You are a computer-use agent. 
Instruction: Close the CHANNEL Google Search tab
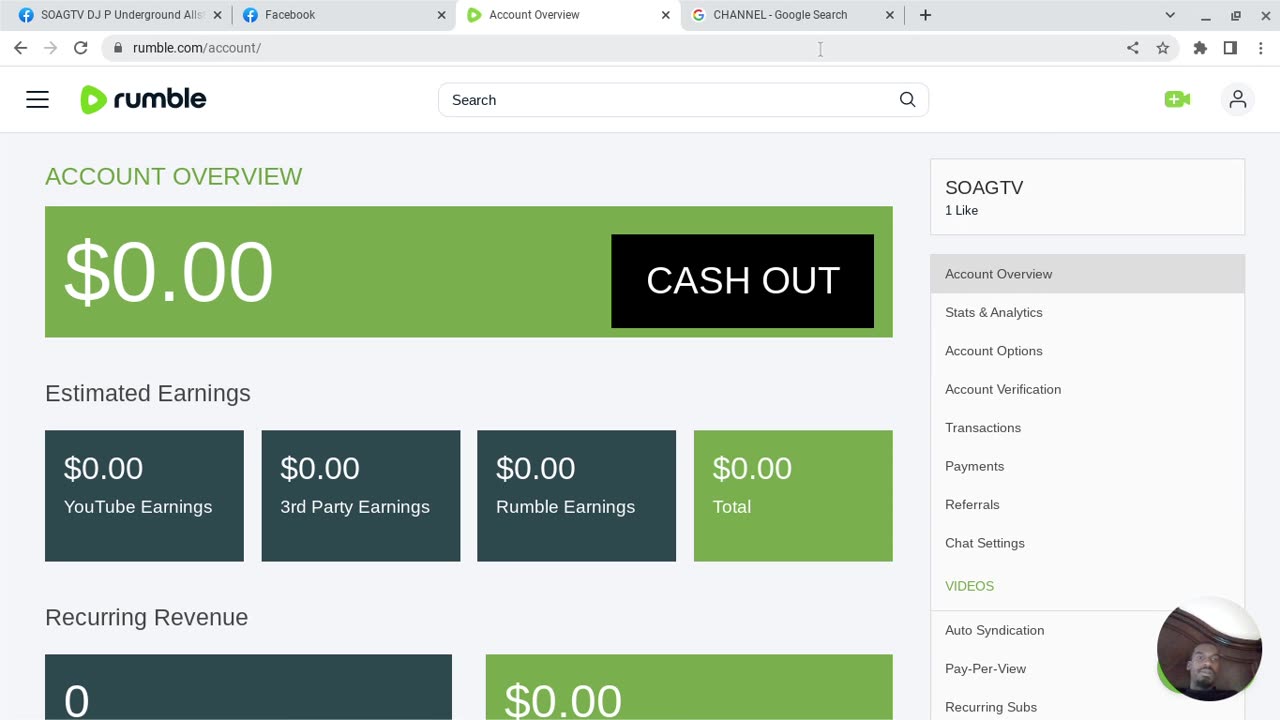[x=889, y=15]
